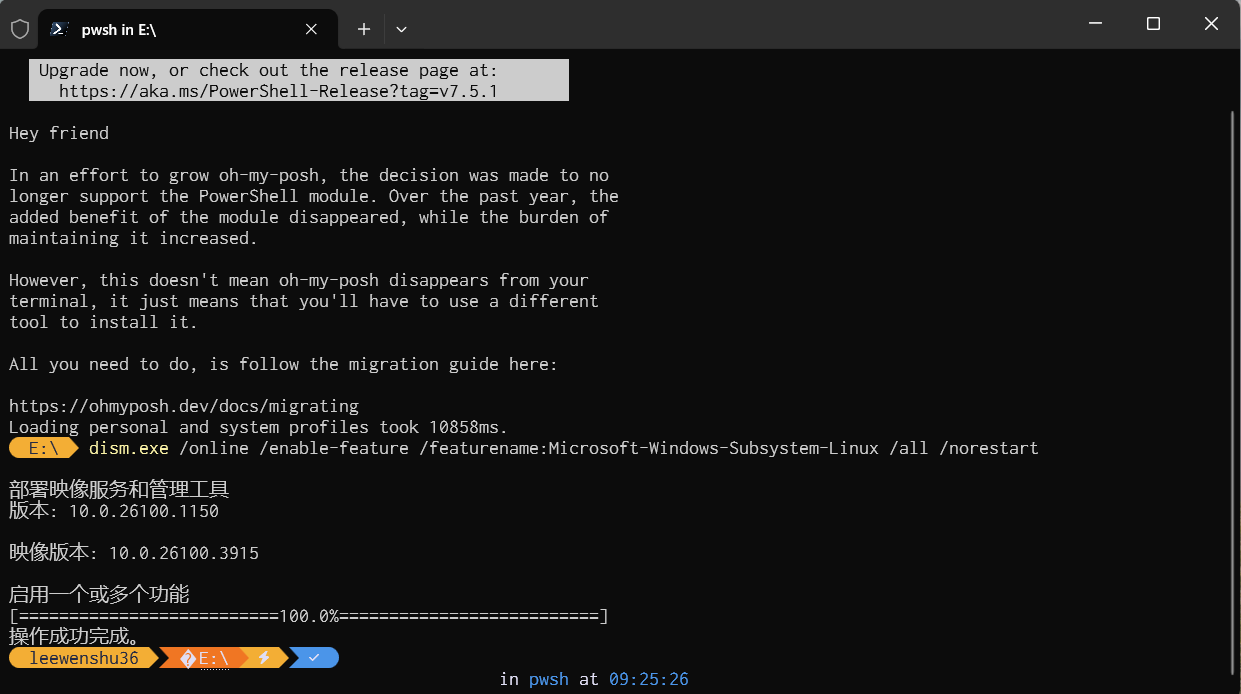
Task: Close the terminal window
Action: pos(1211,24)
